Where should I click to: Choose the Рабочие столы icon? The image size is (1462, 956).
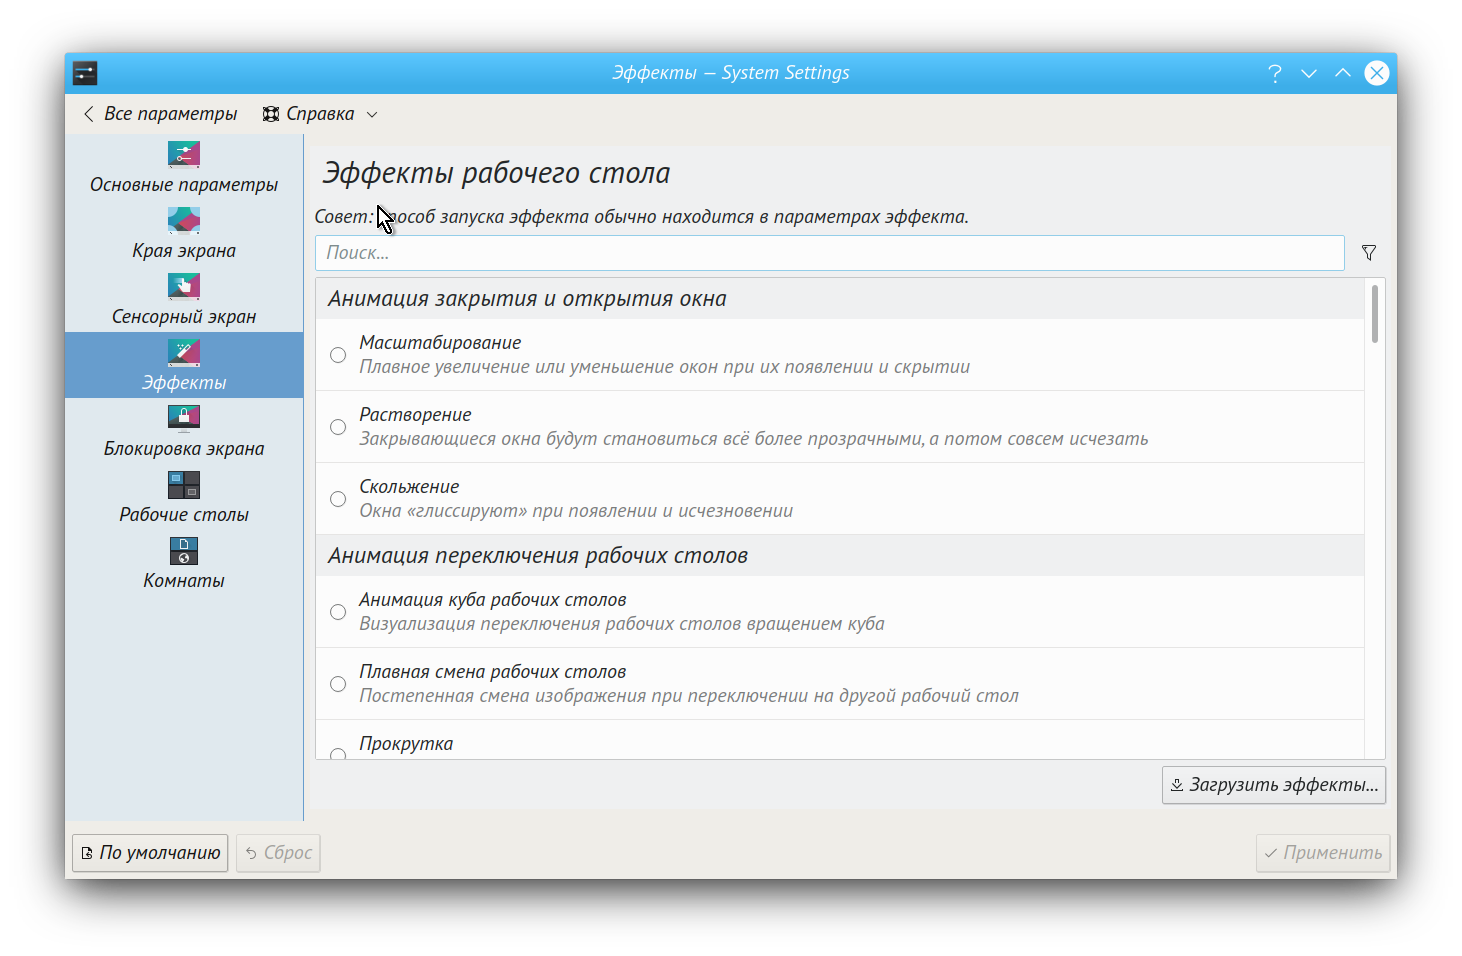pos(184,484)
